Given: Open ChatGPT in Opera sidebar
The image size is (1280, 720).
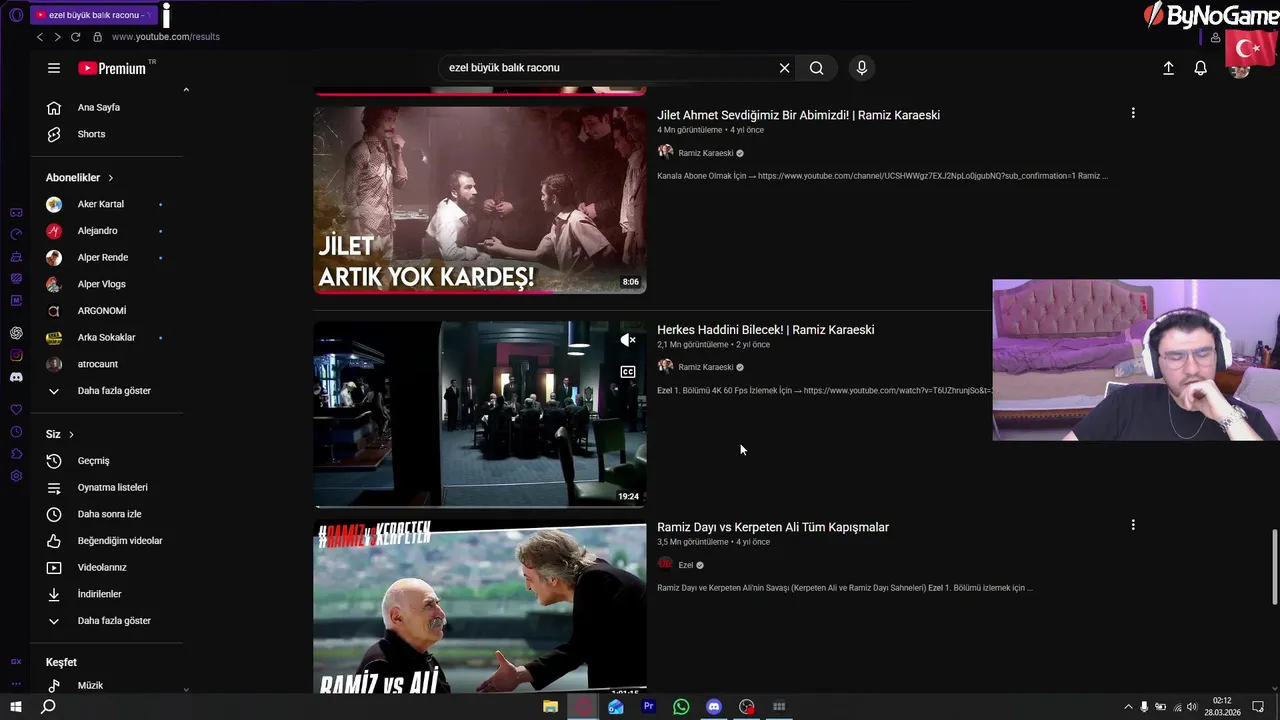Looking at the screenshot, I should click(x=16, y=333).
